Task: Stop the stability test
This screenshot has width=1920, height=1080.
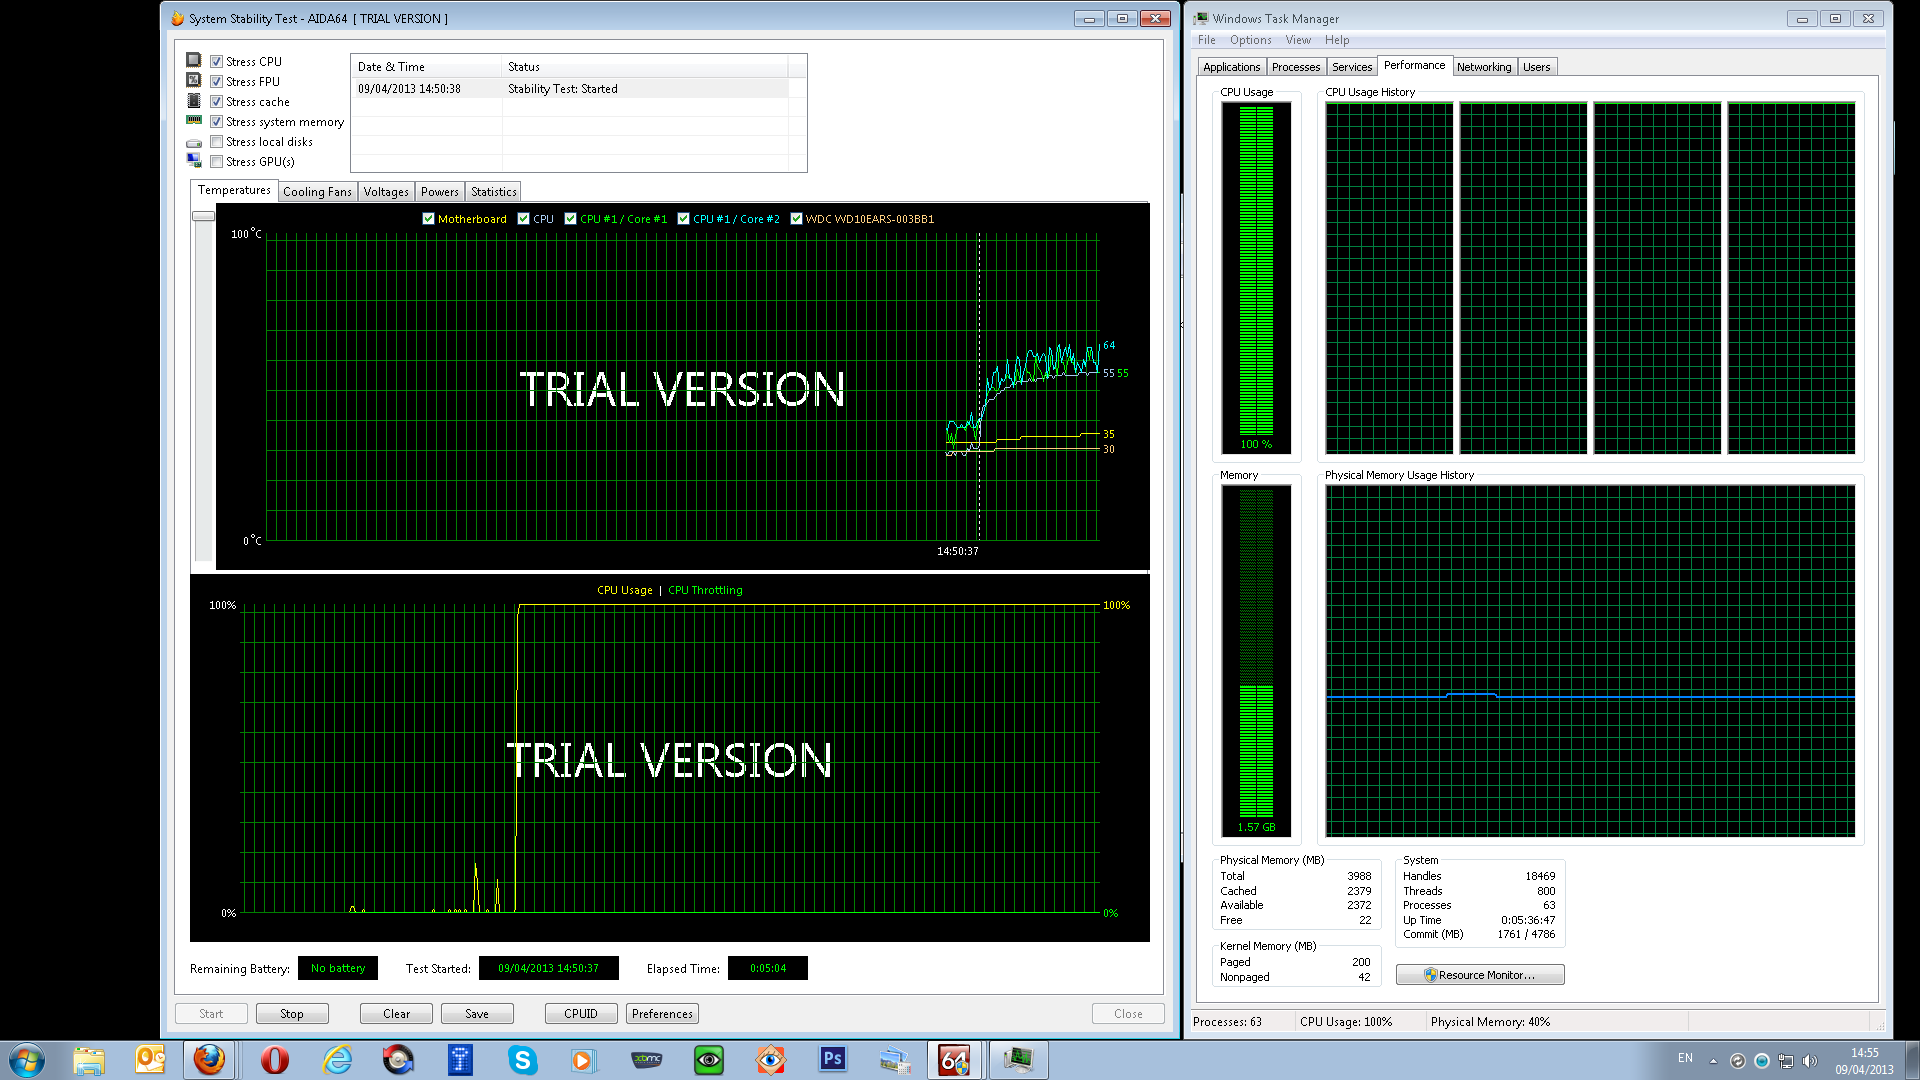Action: click(x=292, y=1014)
